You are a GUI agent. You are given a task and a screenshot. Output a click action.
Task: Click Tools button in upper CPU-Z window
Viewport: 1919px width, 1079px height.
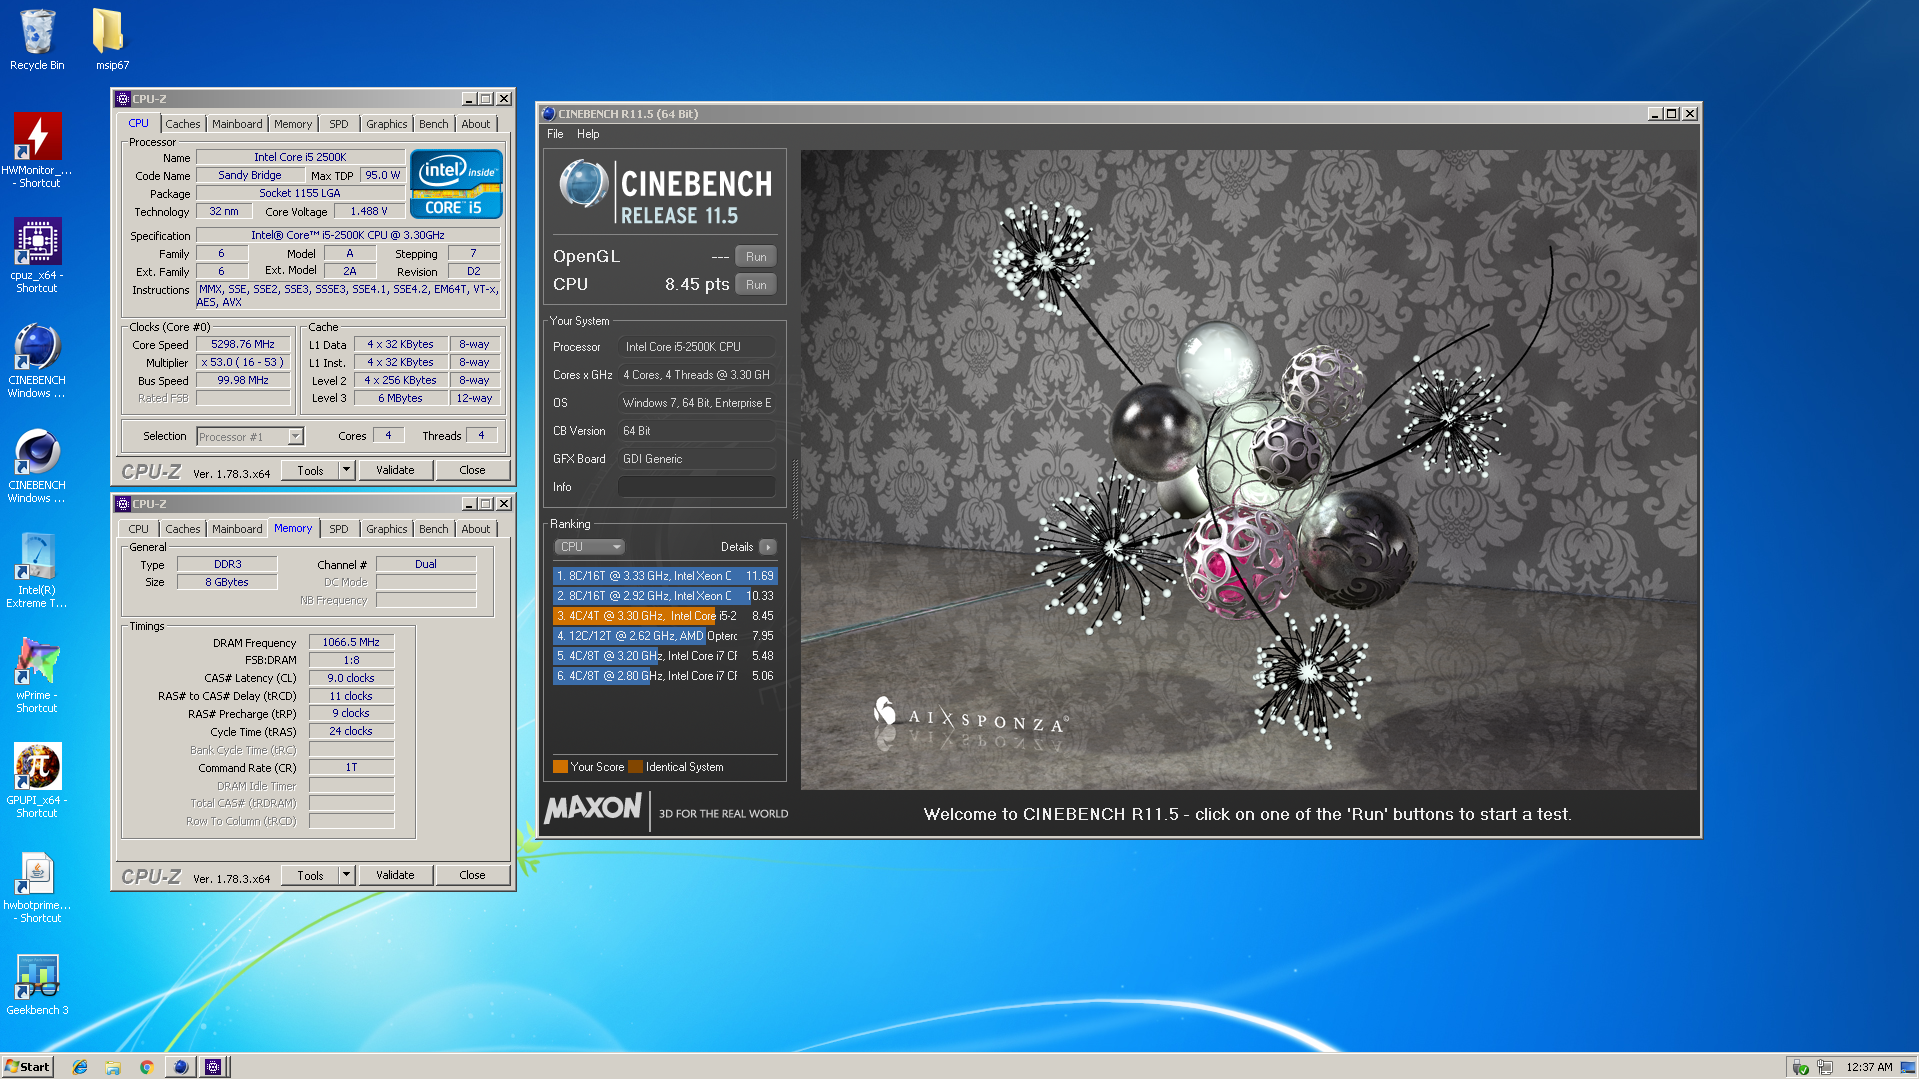coord(310,470)
